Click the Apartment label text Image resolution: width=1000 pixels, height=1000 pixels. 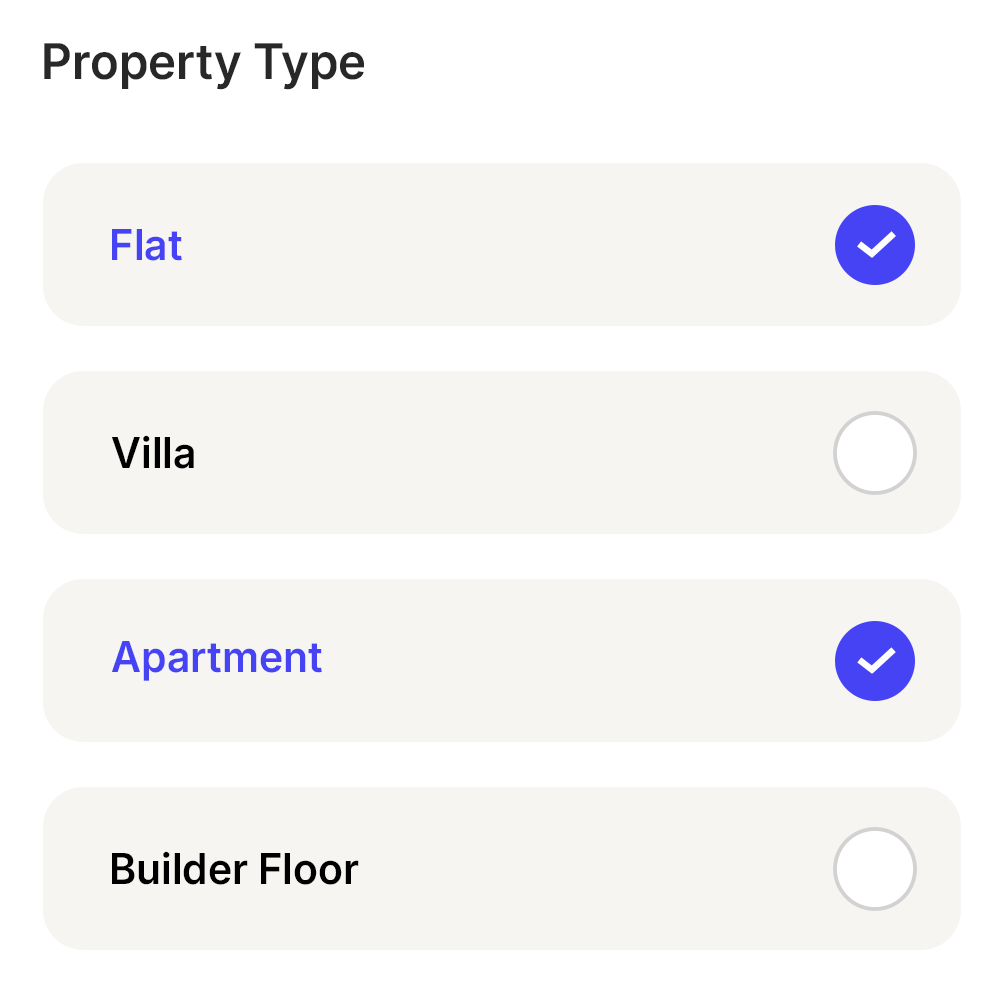[217, 657]
